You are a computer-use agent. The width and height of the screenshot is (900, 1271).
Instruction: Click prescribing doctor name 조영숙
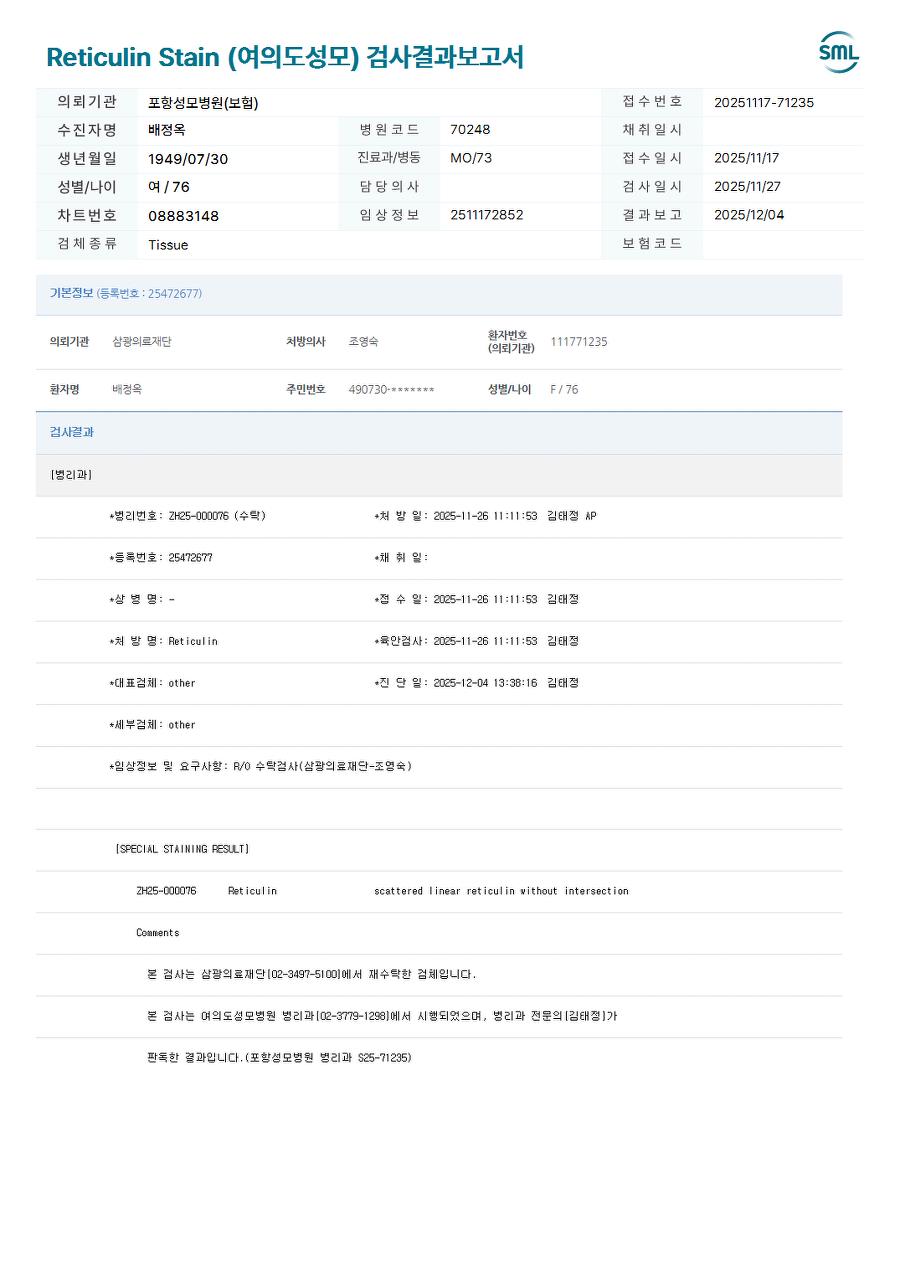point(364,342)
